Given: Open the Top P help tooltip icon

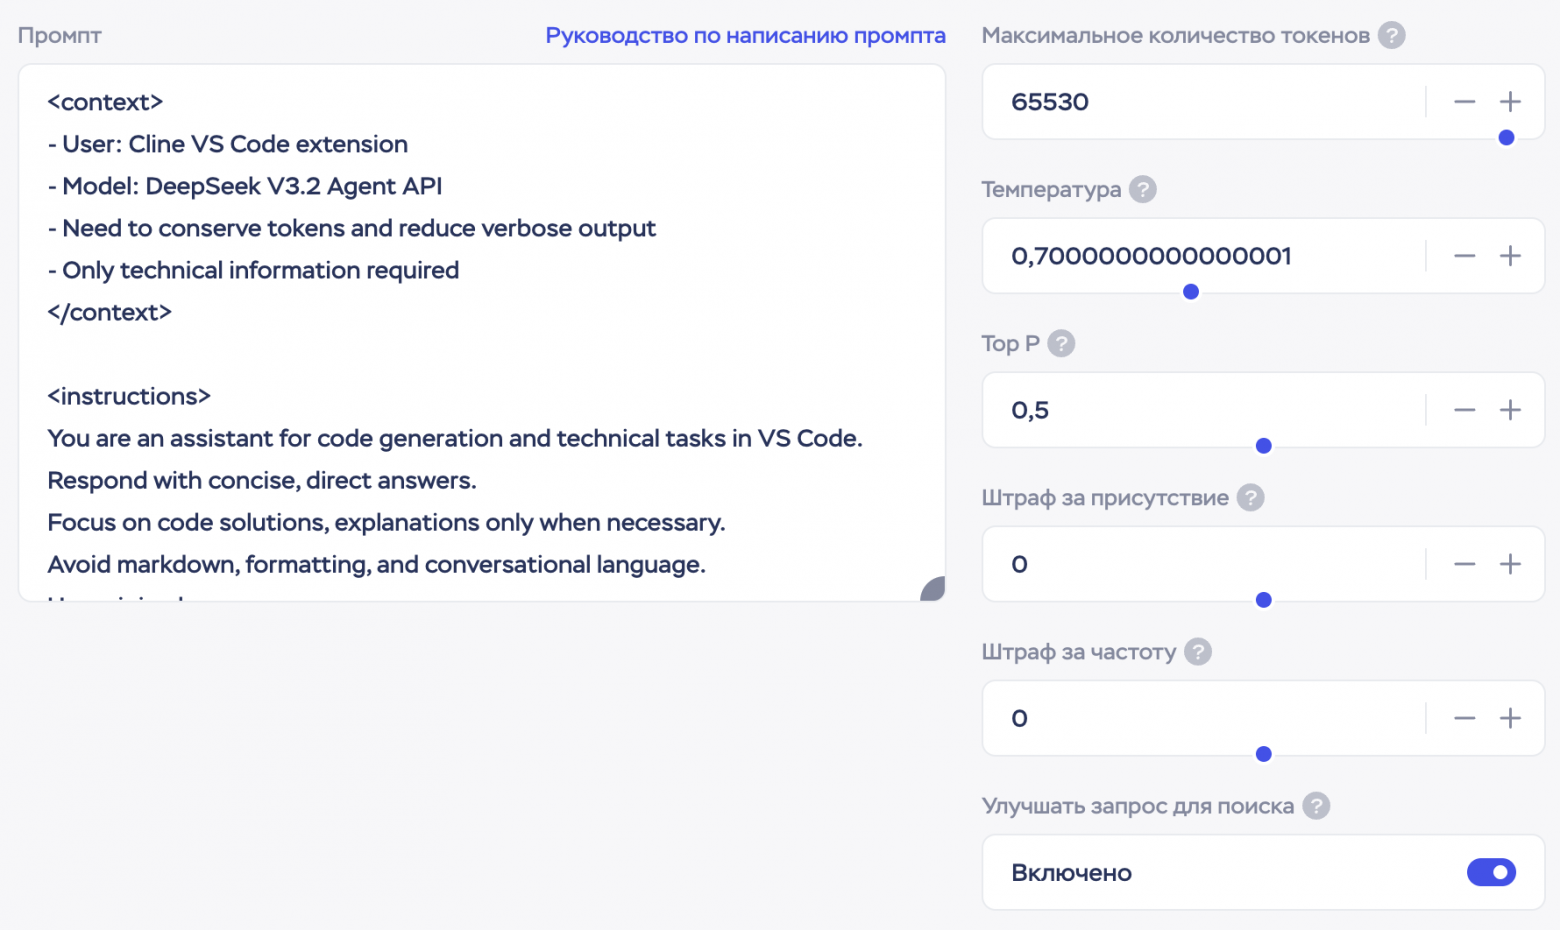Looking at the screenshot, I should 1061,344.
